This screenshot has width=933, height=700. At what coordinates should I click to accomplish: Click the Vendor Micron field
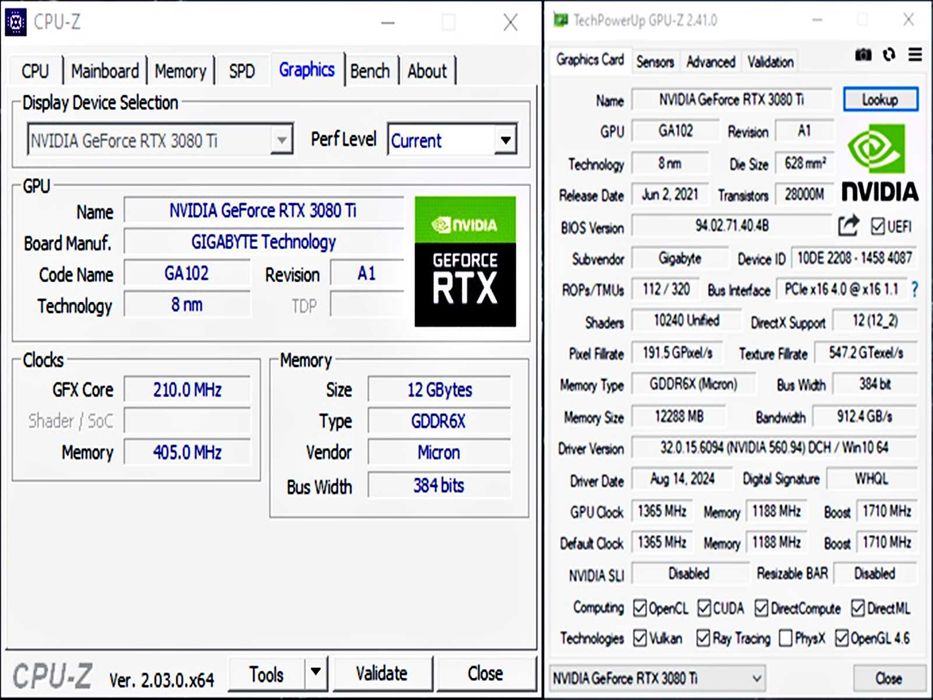pos(439,452)
